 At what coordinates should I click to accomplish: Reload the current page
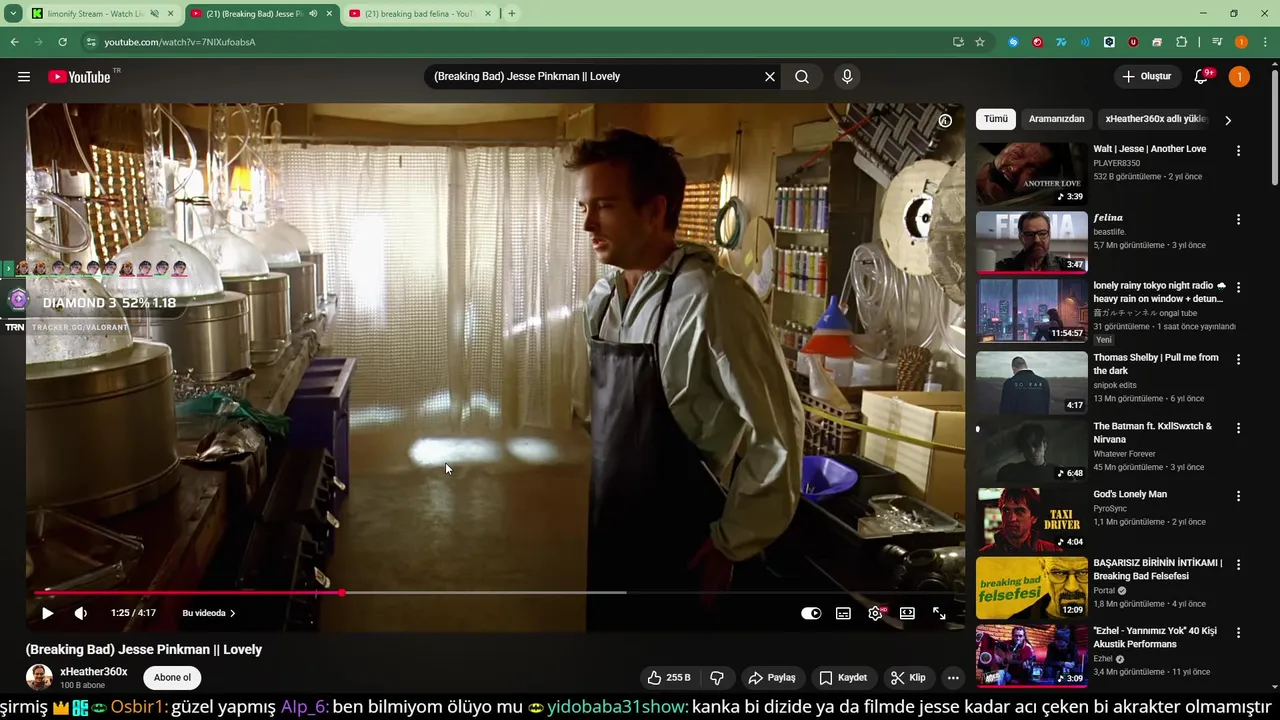pyautogui.click(x=62, y=42)
